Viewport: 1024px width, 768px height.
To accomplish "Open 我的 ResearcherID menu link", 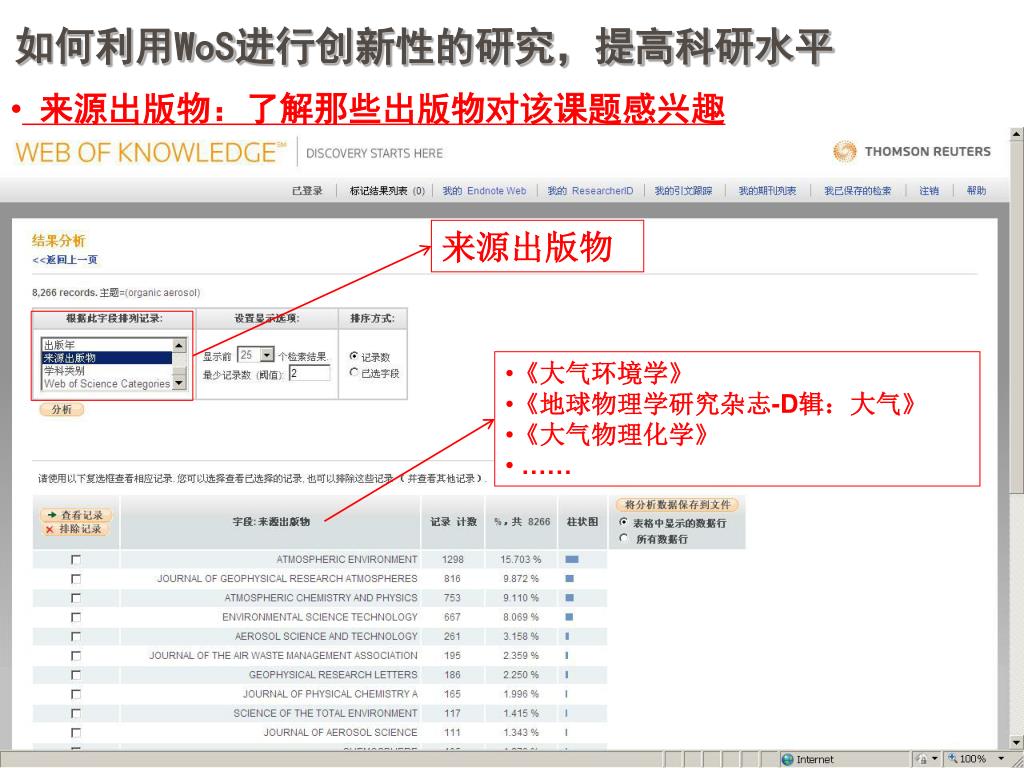I will click(590, 191).
